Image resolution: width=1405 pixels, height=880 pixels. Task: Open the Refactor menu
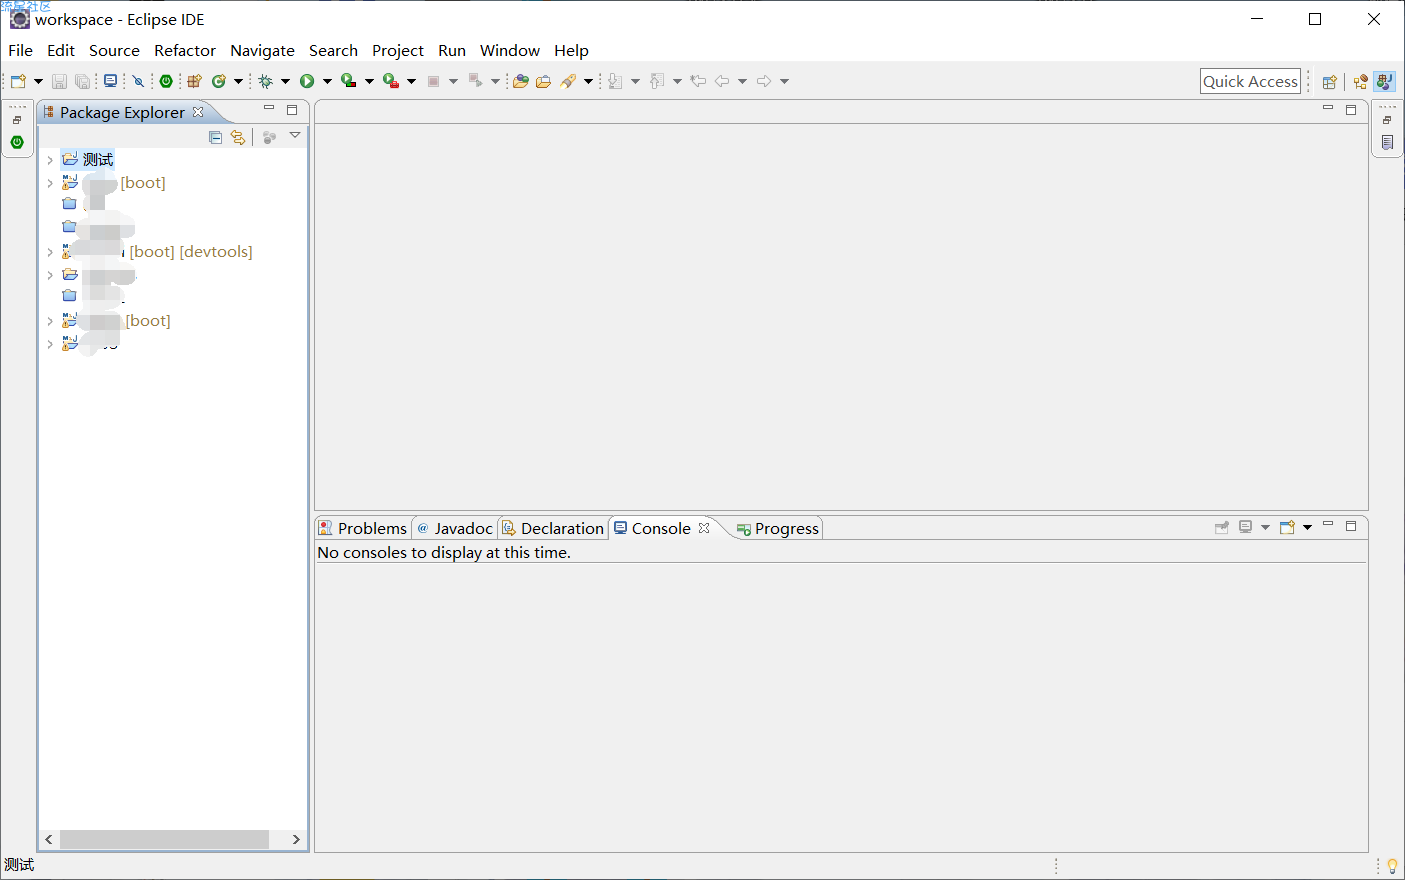185,50
